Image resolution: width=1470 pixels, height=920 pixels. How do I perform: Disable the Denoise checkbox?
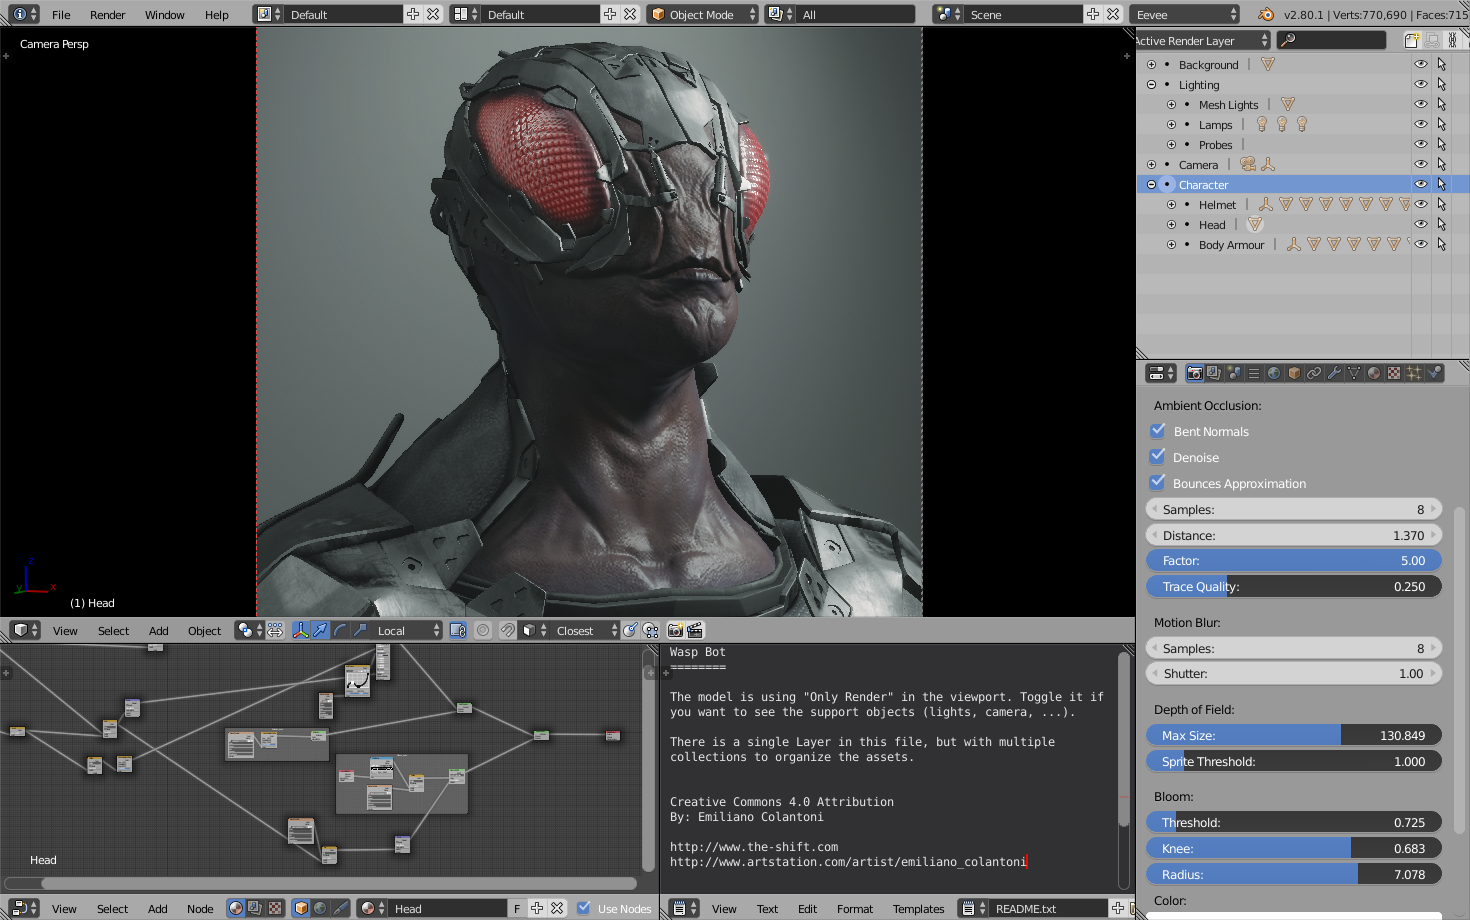click(1157, 457)
